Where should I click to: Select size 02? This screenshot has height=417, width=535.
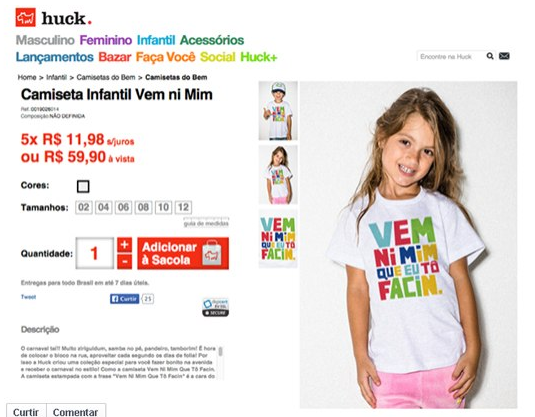point(84,207)
